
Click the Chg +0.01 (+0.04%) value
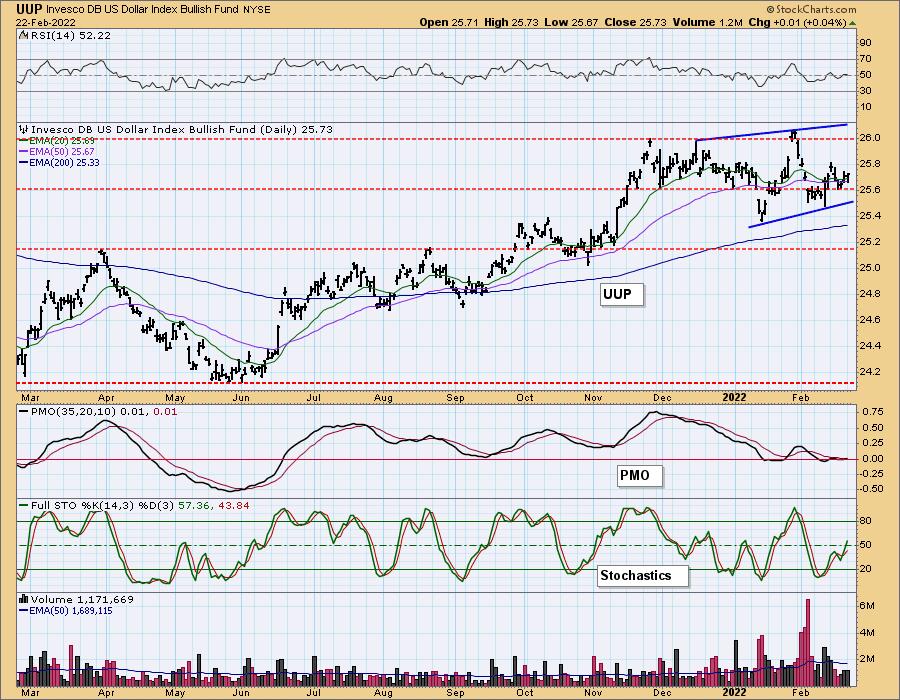coord(797,22)
